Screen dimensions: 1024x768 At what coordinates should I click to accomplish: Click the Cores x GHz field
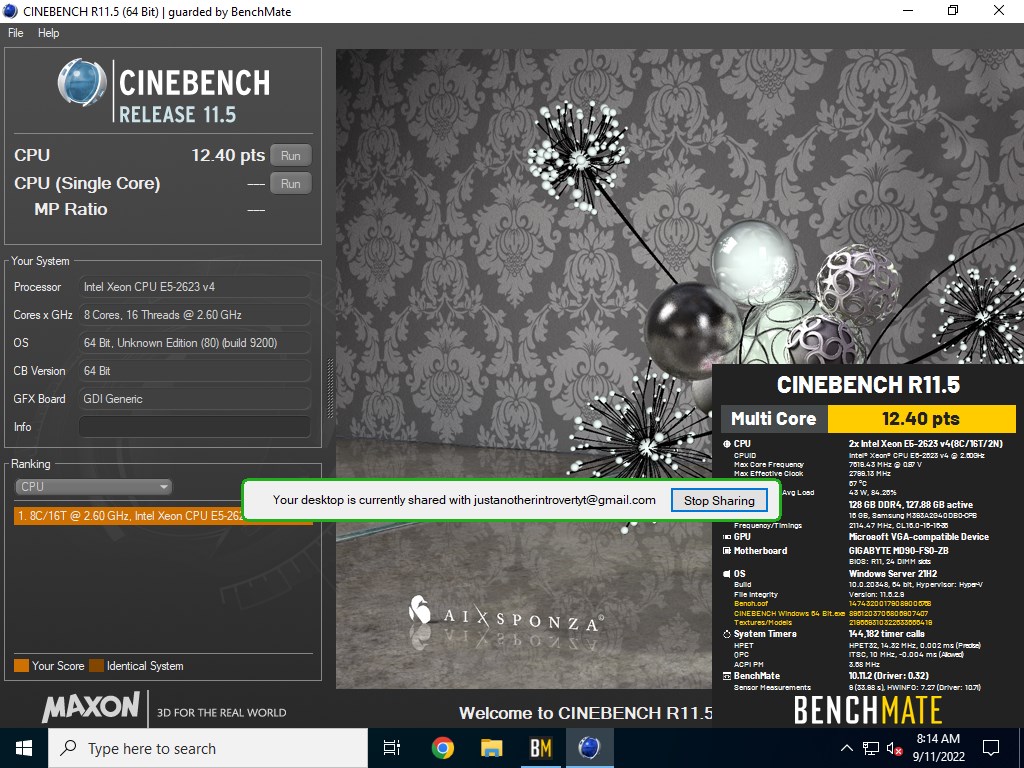pyautogui.click(x=195, y=315)
